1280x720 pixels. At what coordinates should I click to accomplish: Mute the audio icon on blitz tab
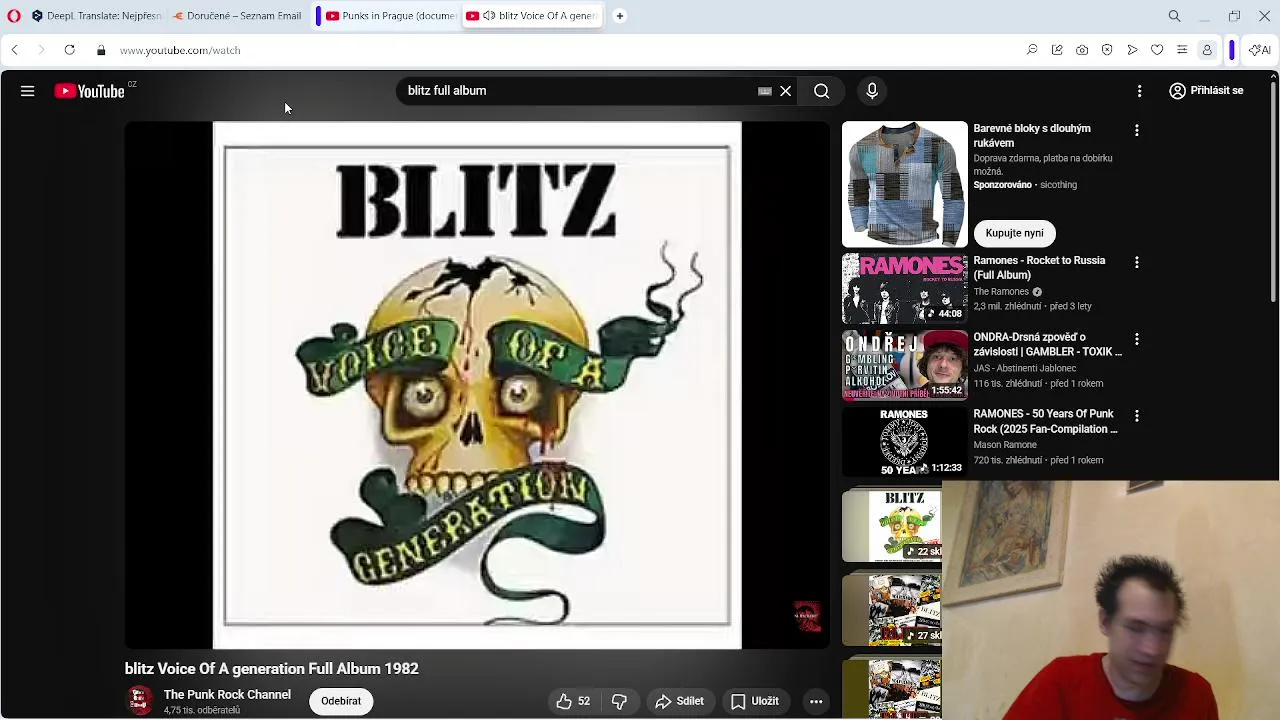(x=488, y=16)
